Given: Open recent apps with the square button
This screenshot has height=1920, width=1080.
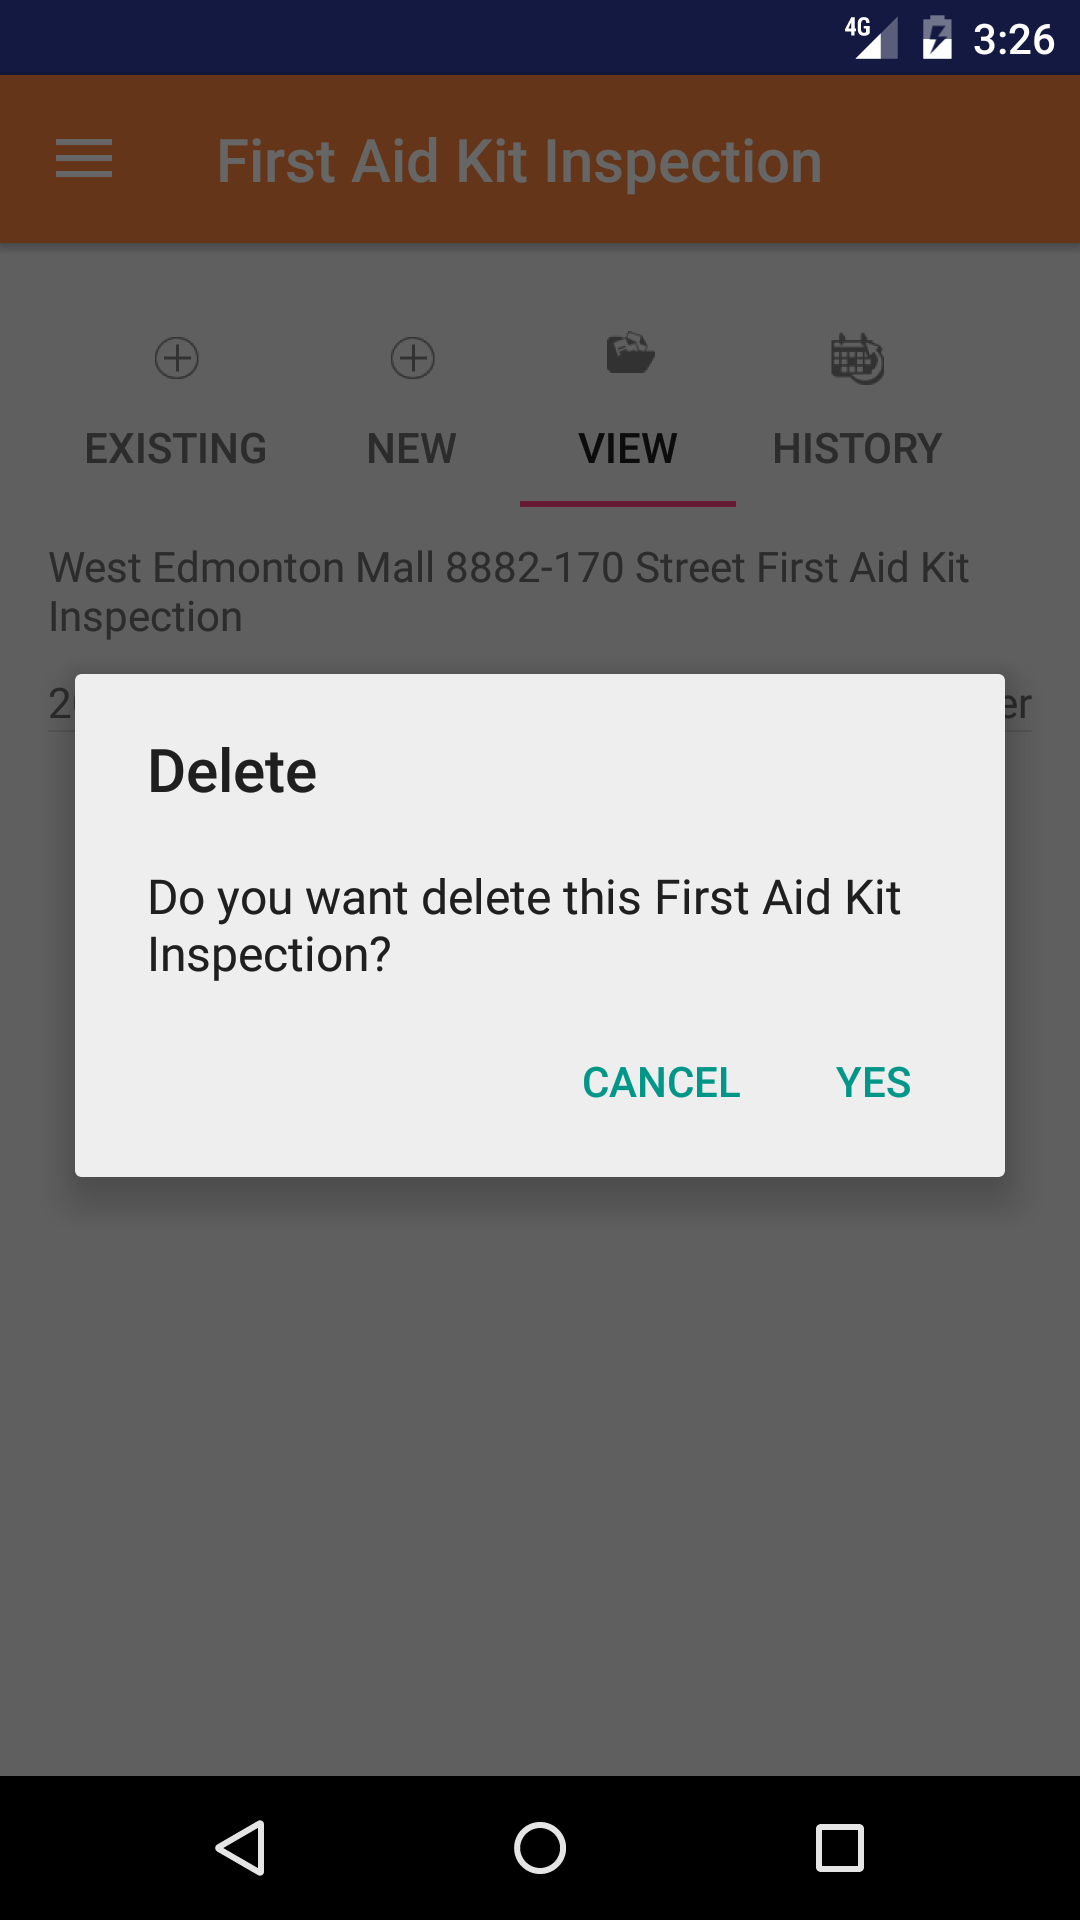Looking at the screenshot, I should coord(840,1847).
